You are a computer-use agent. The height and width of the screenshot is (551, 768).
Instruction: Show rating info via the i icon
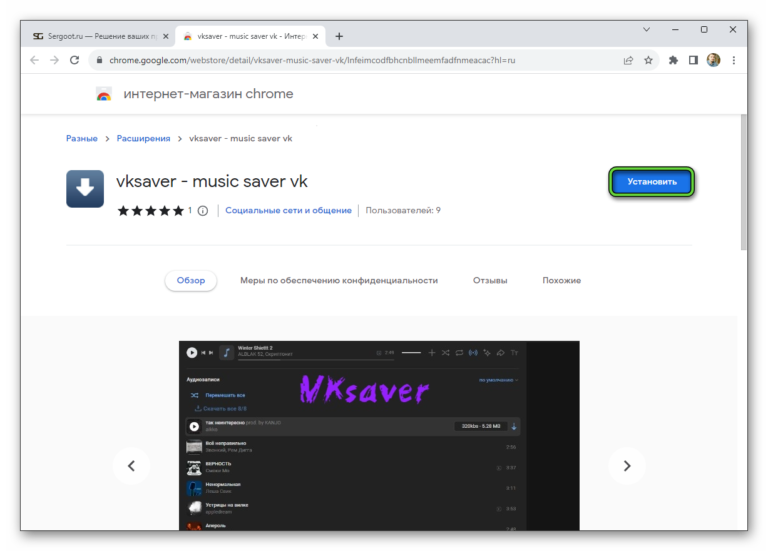pos(203,211)
